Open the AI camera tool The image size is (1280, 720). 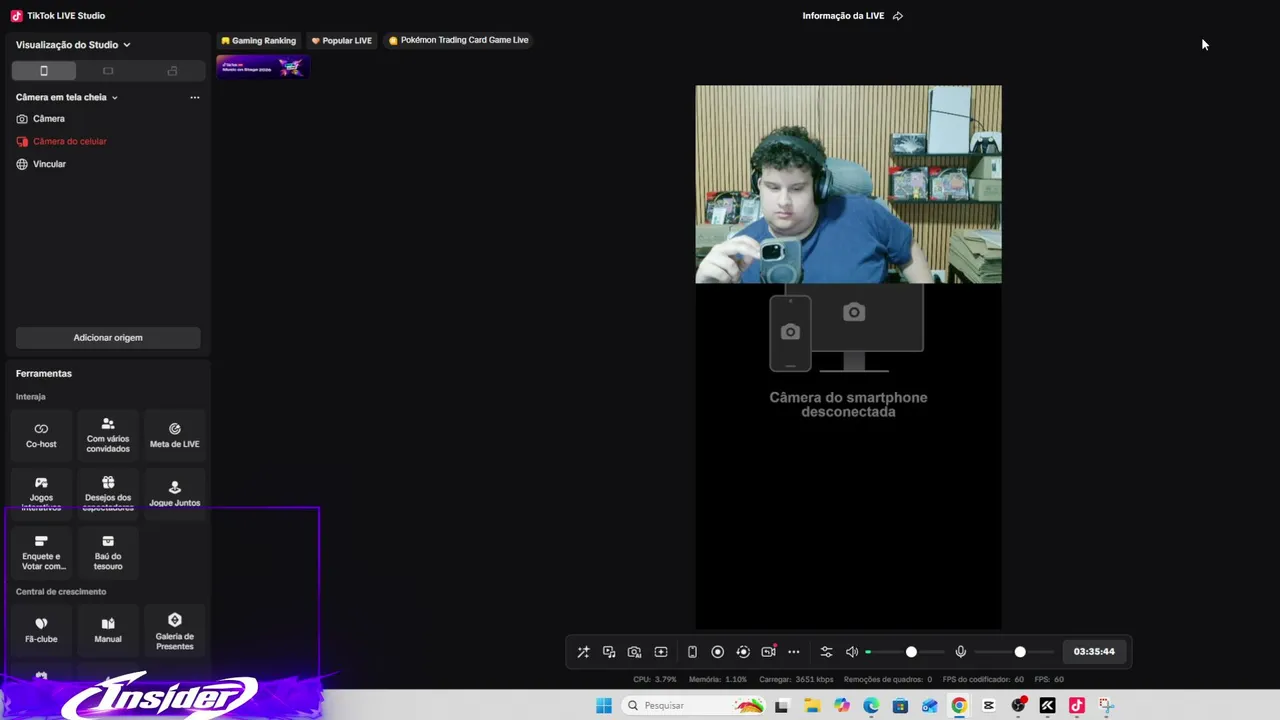point(634,652)
